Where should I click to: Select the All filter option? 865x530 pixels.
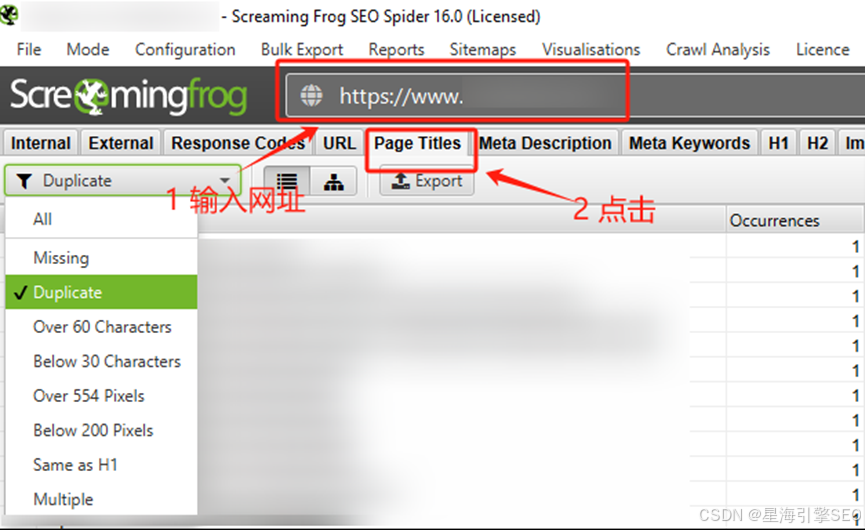click(102, 220)
